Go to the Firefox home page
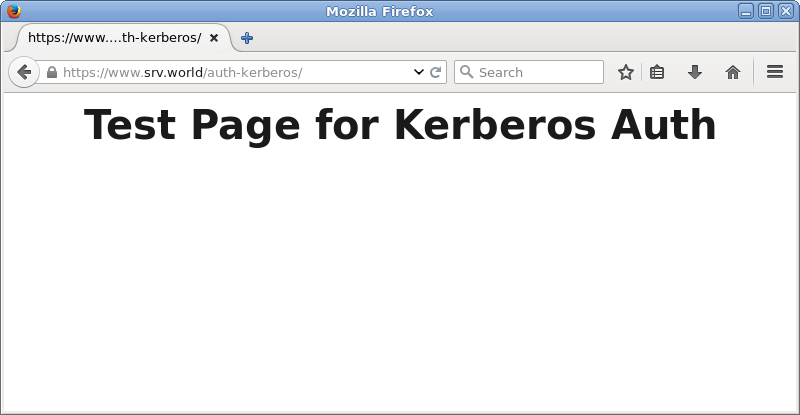800x415 pixels. click(x=733, y=72)
